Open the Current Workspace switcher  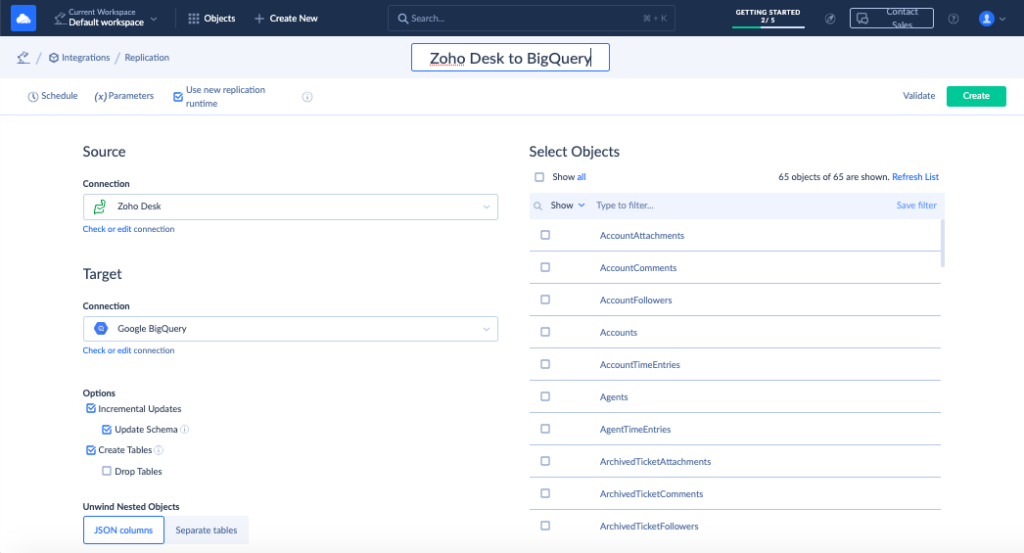coord(106,18)
